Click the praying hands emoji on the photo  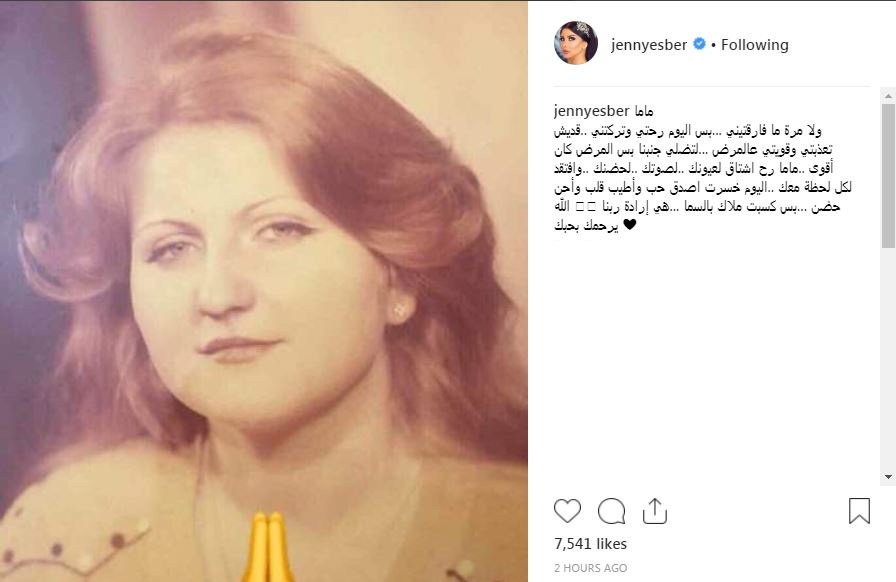[x=267, y=547]
